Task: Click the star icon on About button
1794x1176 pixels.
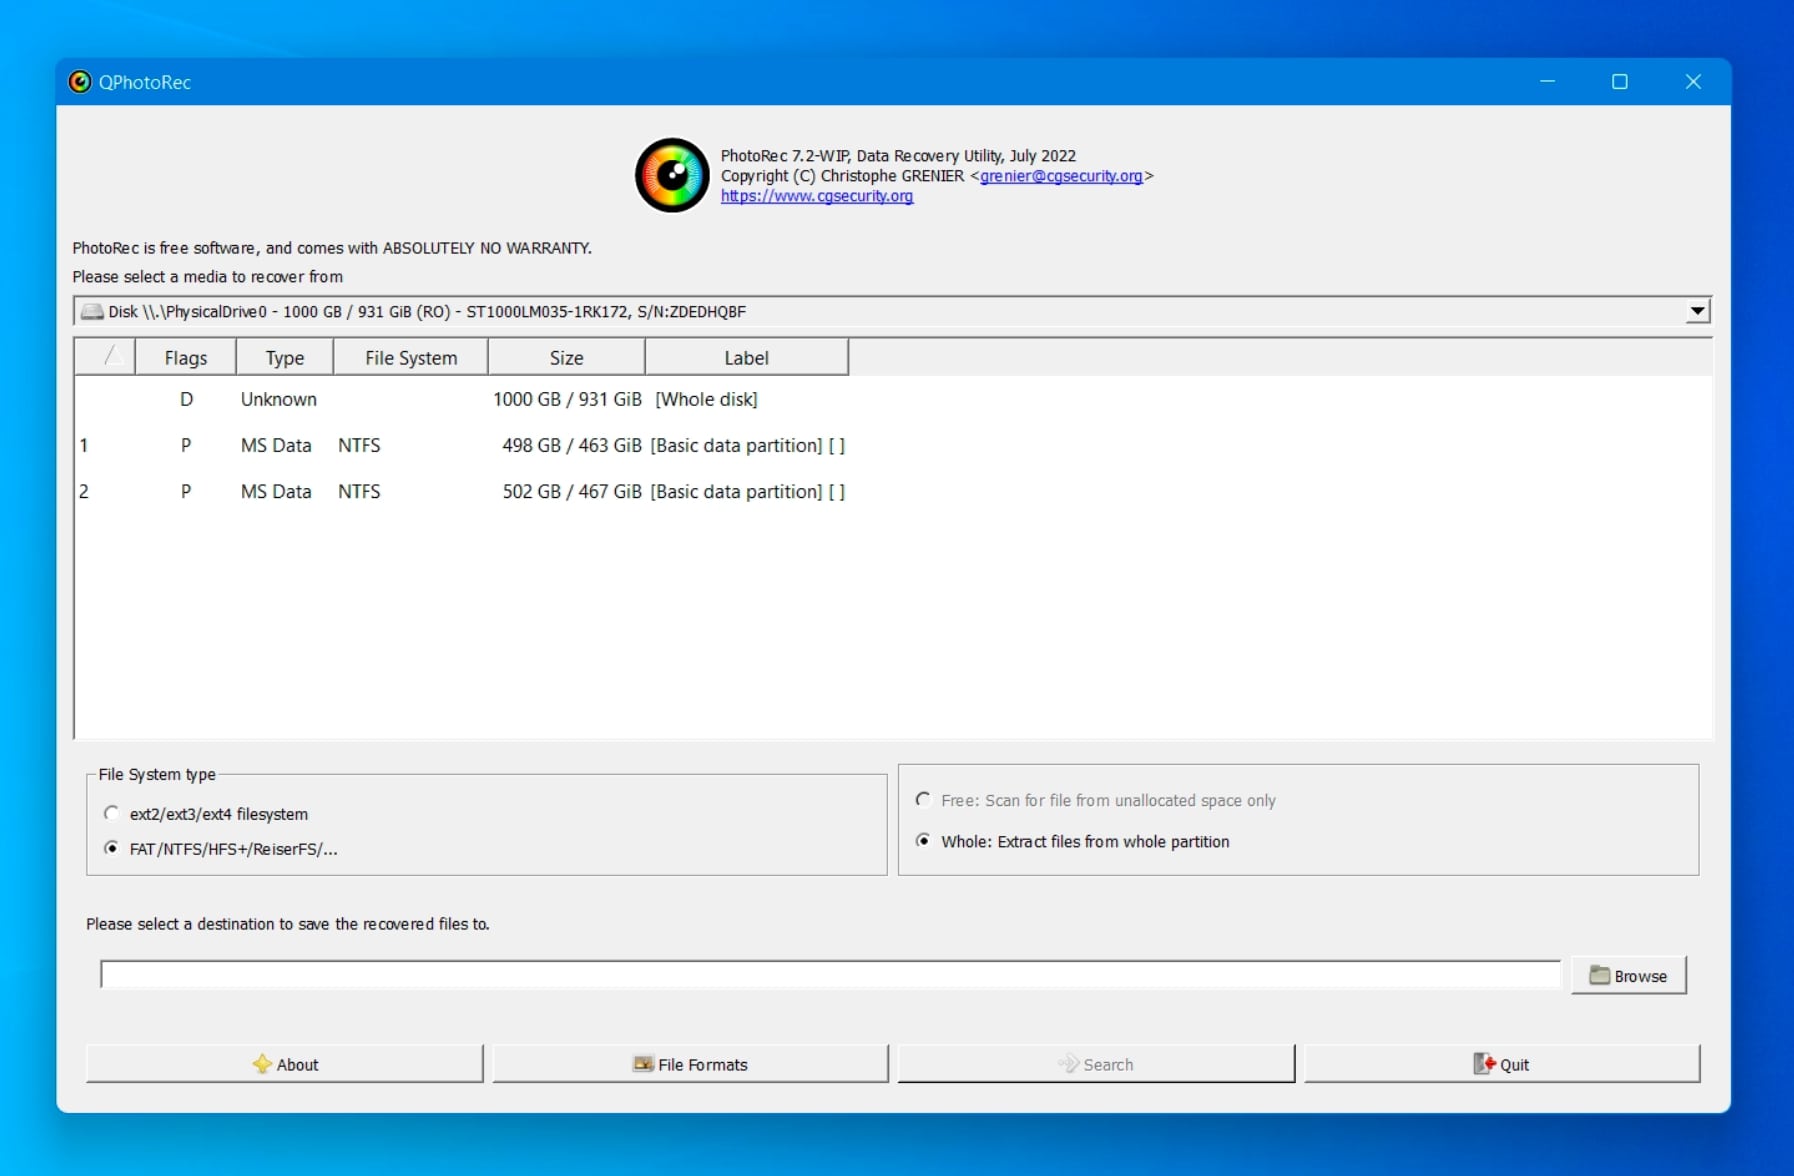Action: [262, 1064]
